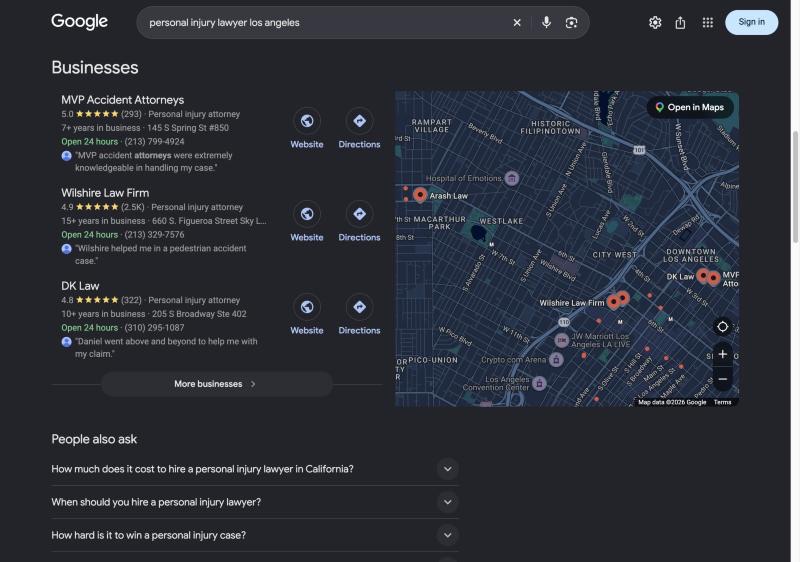Open Google apps grid icon

pos(708,22)
